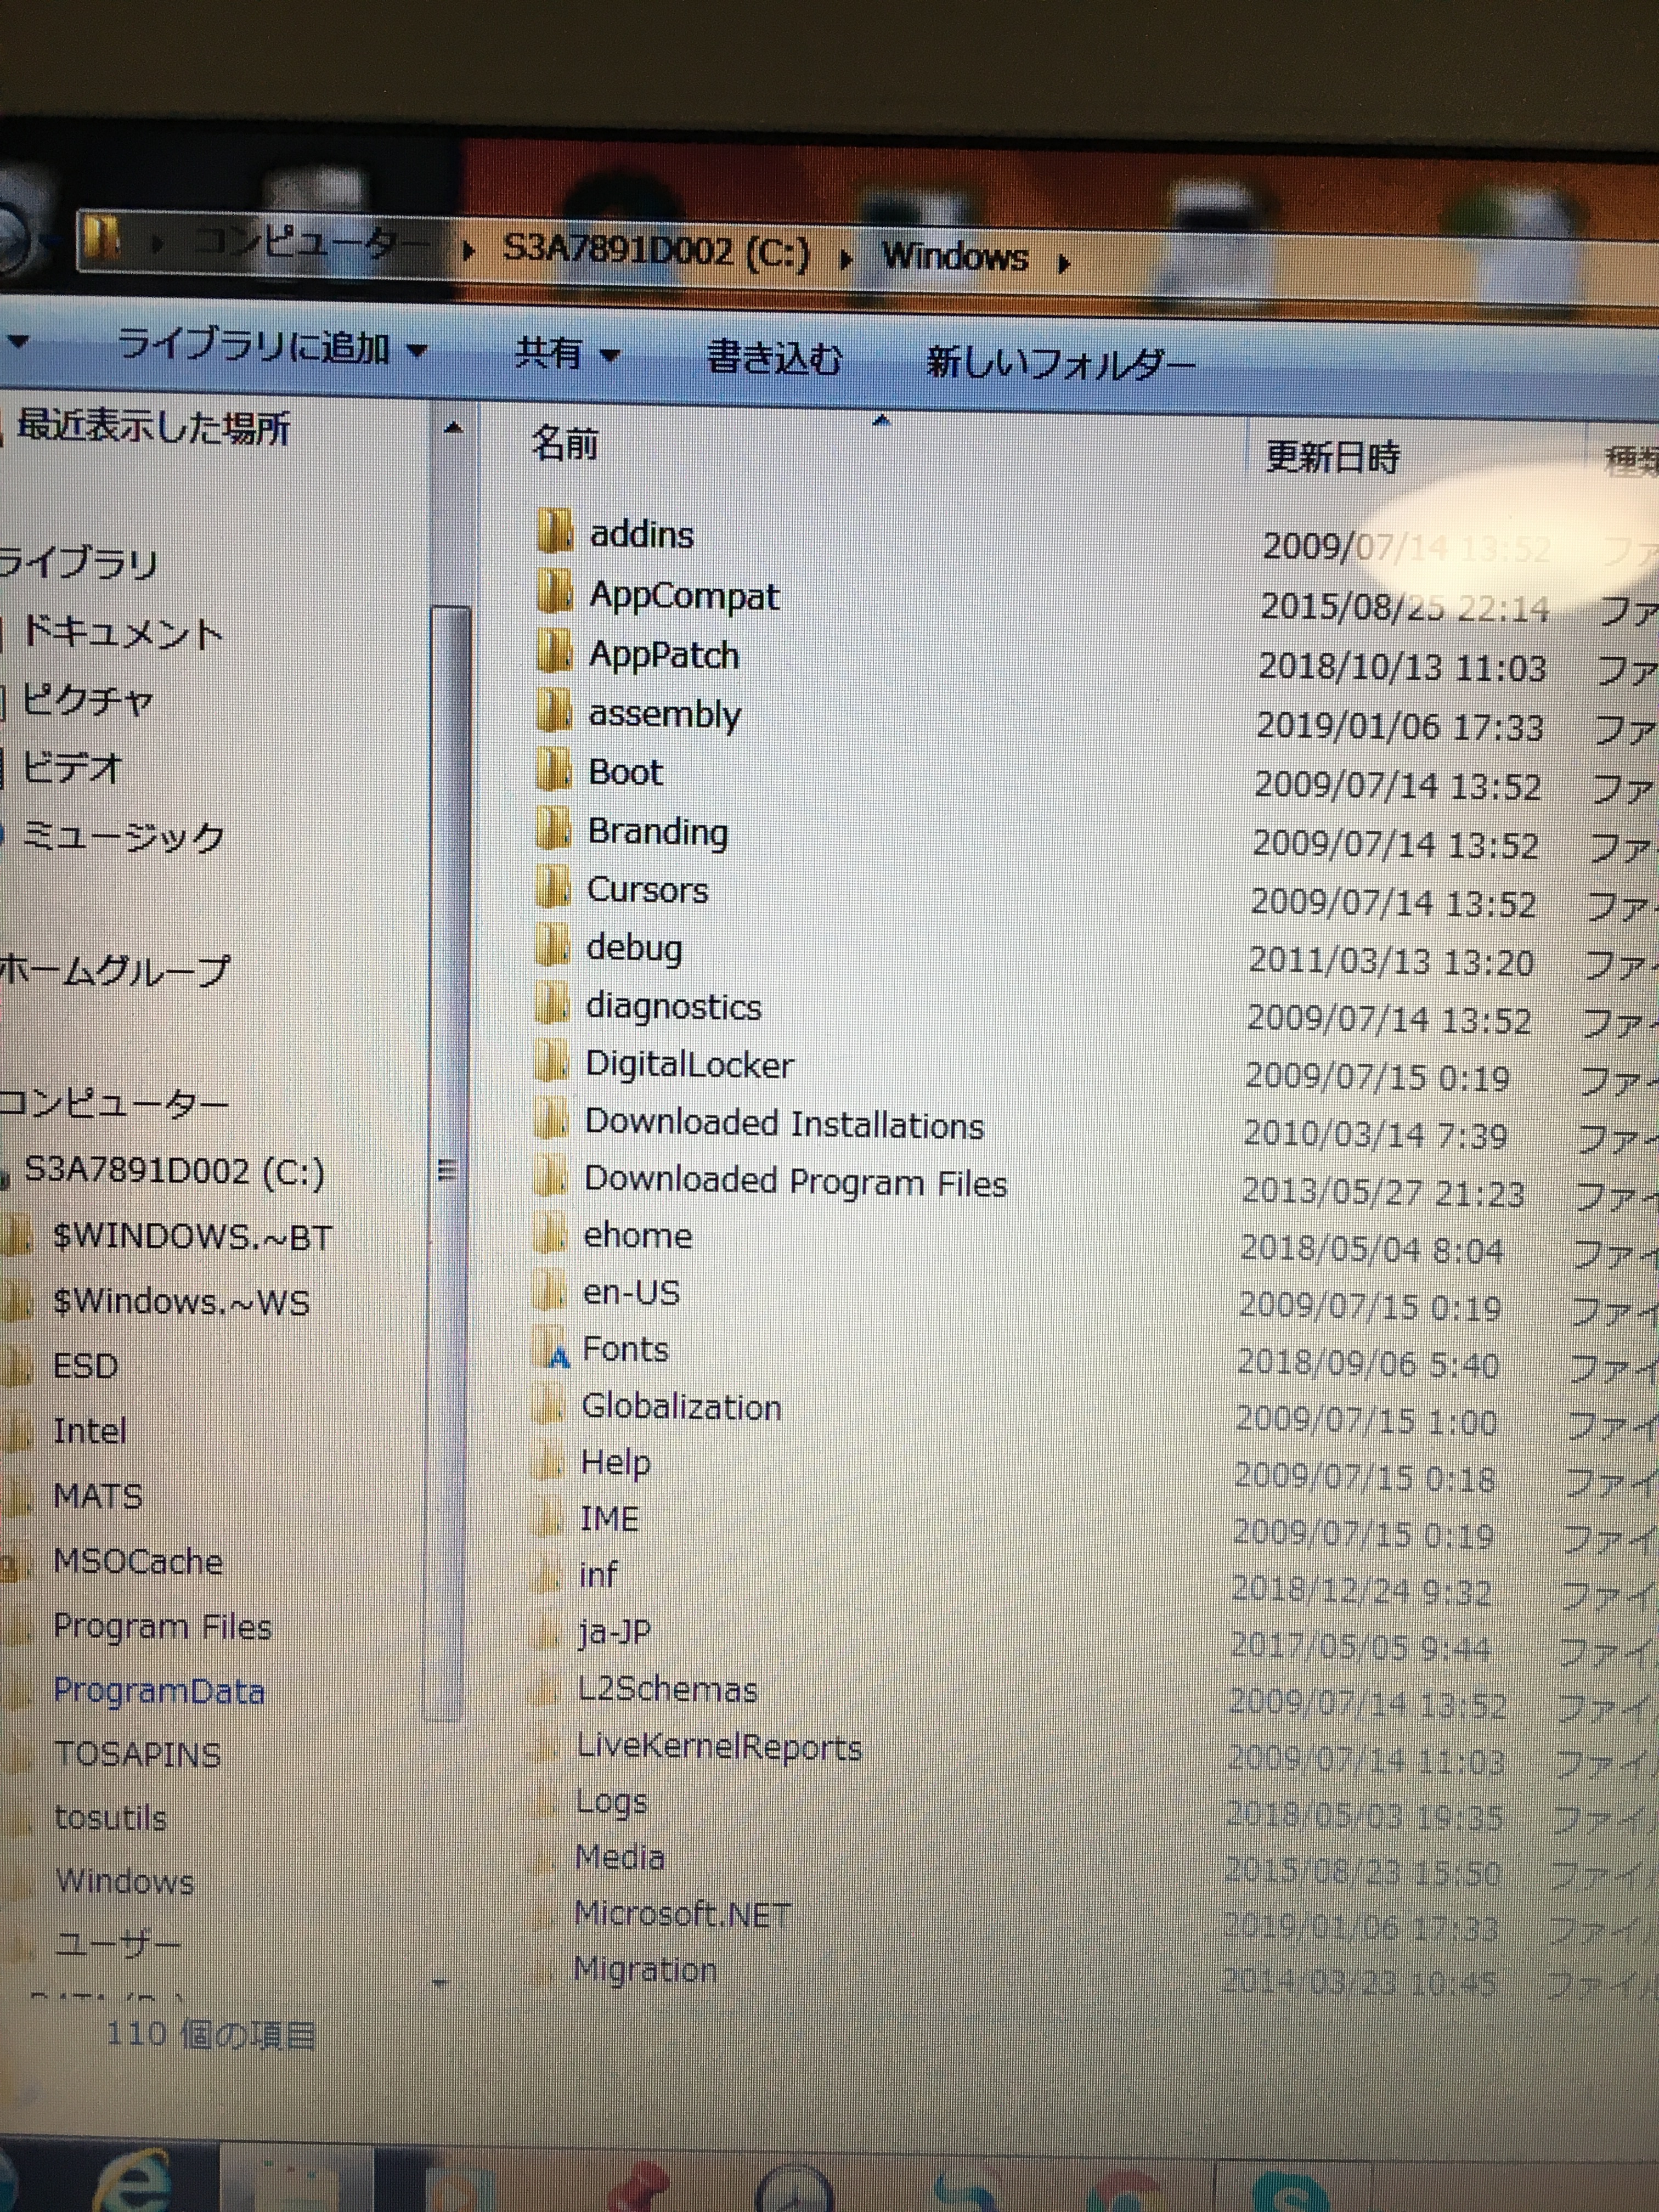Click the 書き込む toolbar button
This screenshot has height=2212, width=1659.
(x=774, y=358)
